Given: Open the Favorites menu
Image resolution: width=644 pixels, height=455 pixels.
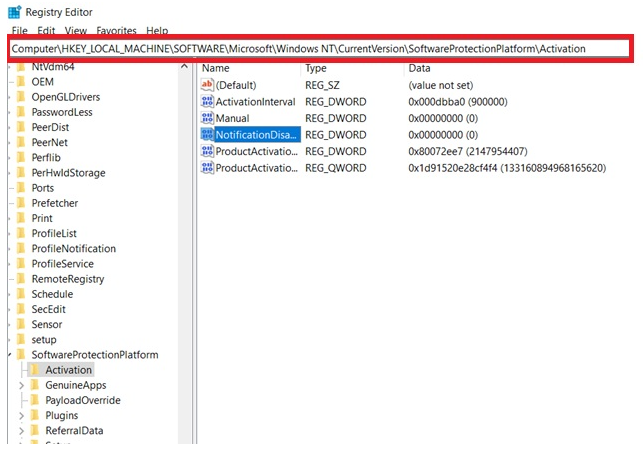Looking at the screenshot, I should coord(116,31).
